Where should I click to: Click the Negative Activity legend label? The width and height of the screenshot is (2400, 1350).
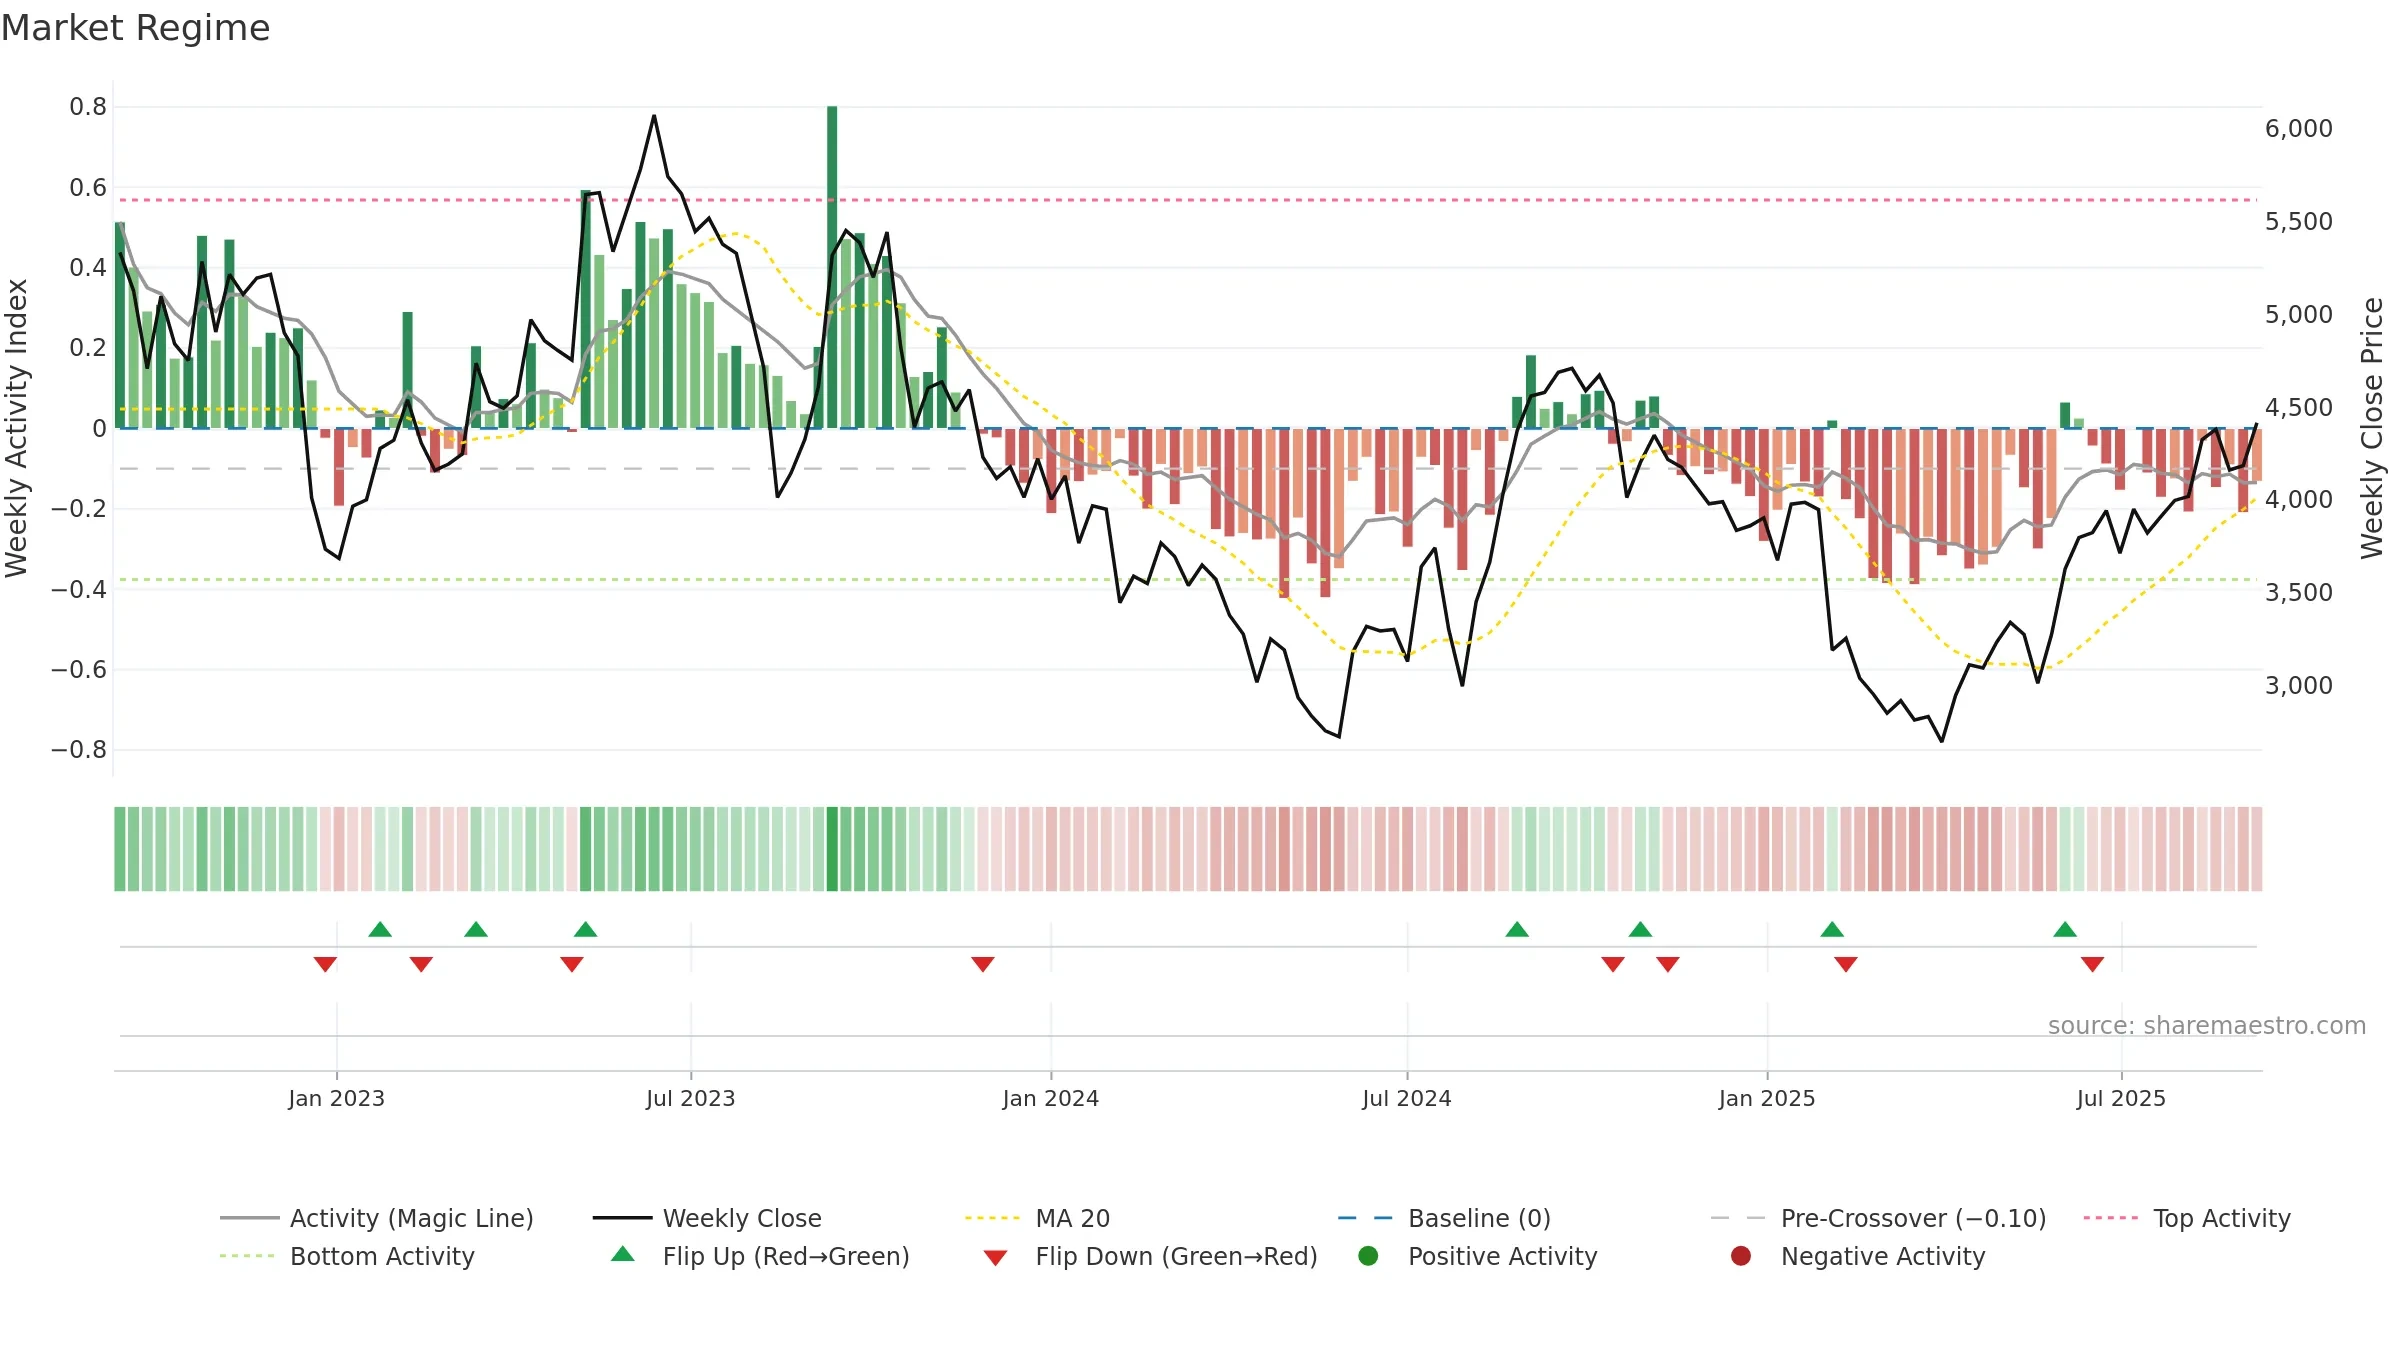[1883, 1256]
